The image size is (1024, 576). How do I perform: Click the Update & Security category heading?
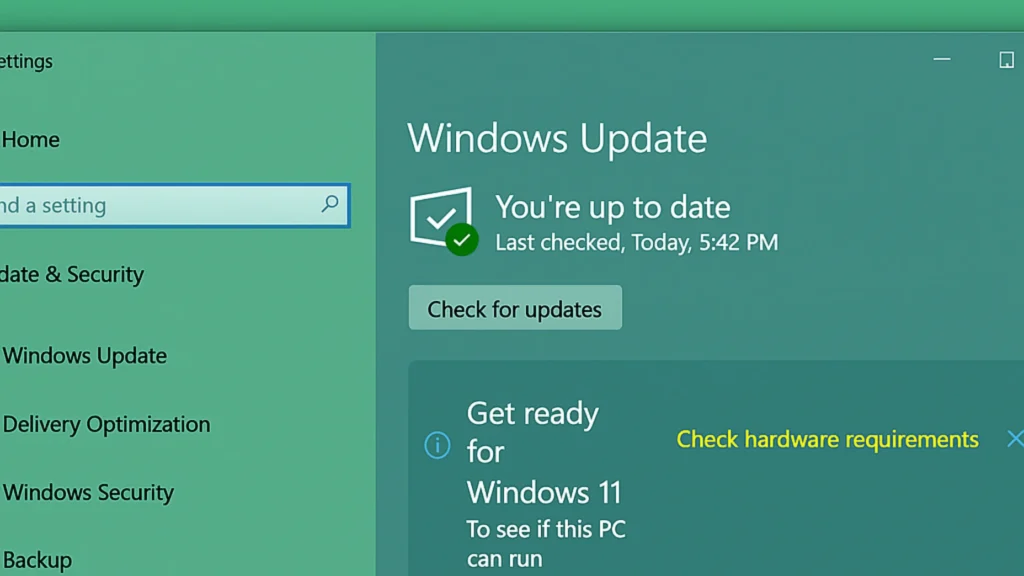click(72, 274)
